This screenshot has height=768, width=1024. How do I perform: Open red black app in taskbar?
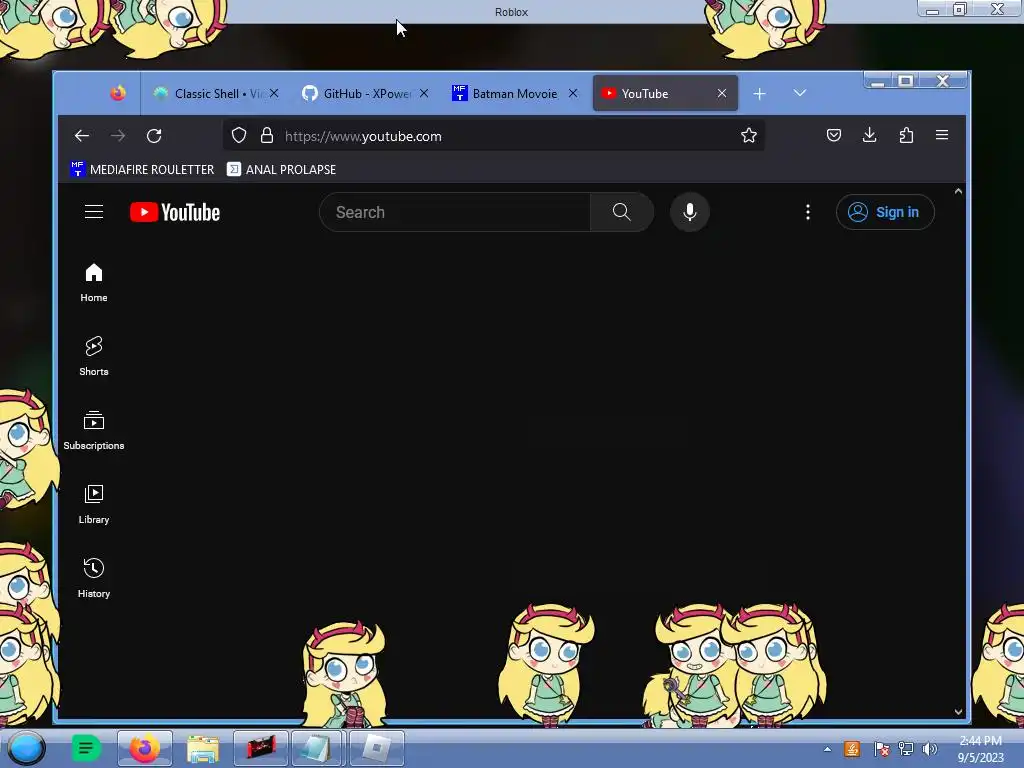(261, 748)
